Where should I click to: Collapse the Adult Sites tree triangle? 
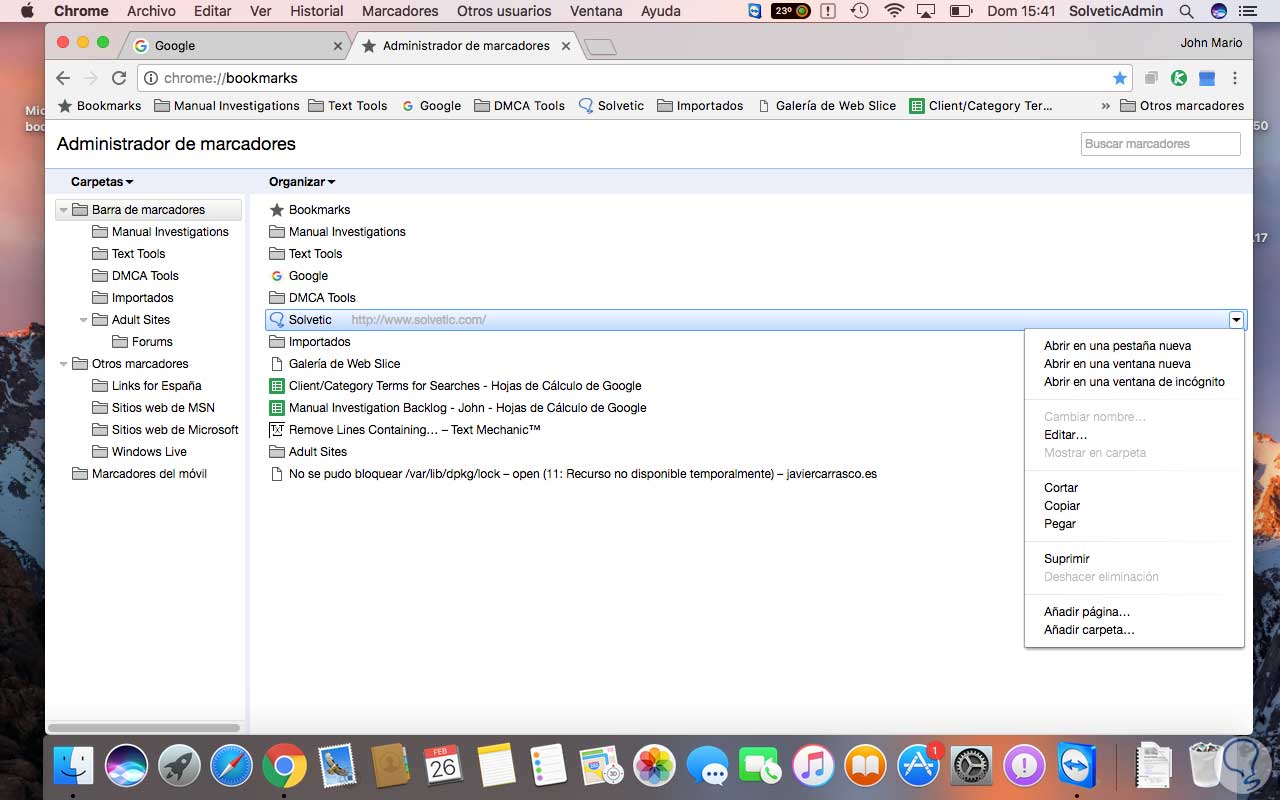(x=84, y=320)
